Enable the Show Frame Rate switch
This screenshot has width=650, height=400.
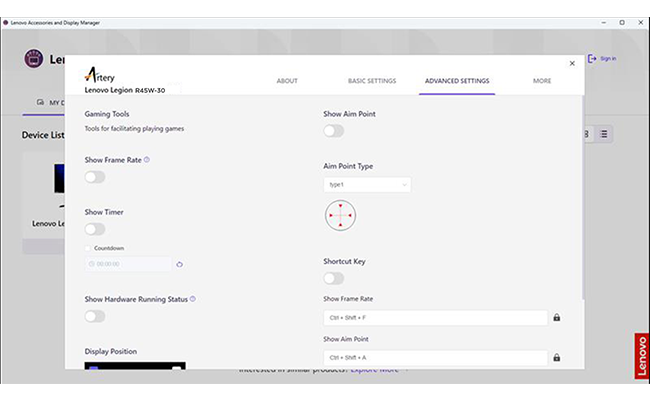coord(95,177)
